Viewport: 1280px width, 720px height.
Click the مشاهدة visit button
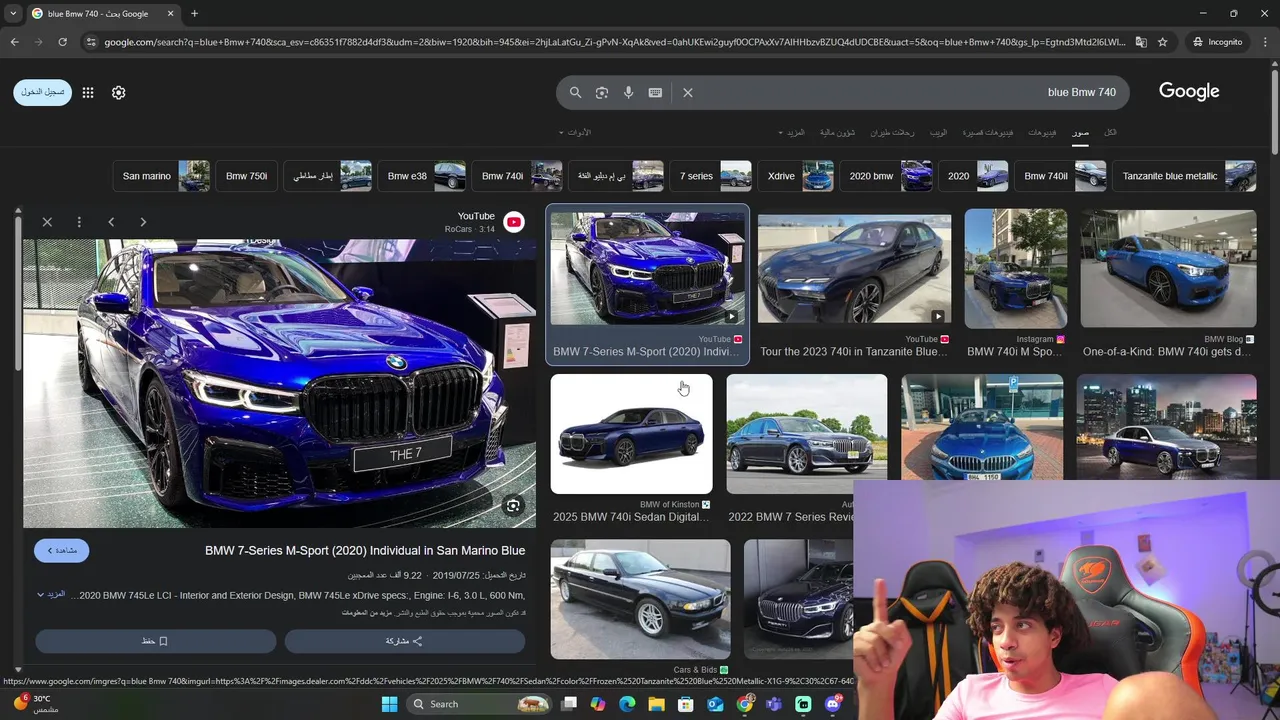(x=61, y=550)
